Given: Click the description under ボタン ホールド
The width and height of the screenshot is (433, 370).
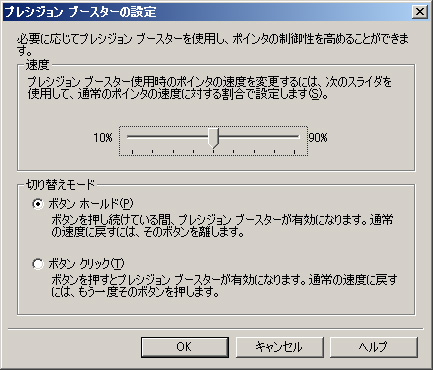Looking at the screenshot, I should [222, 226].
